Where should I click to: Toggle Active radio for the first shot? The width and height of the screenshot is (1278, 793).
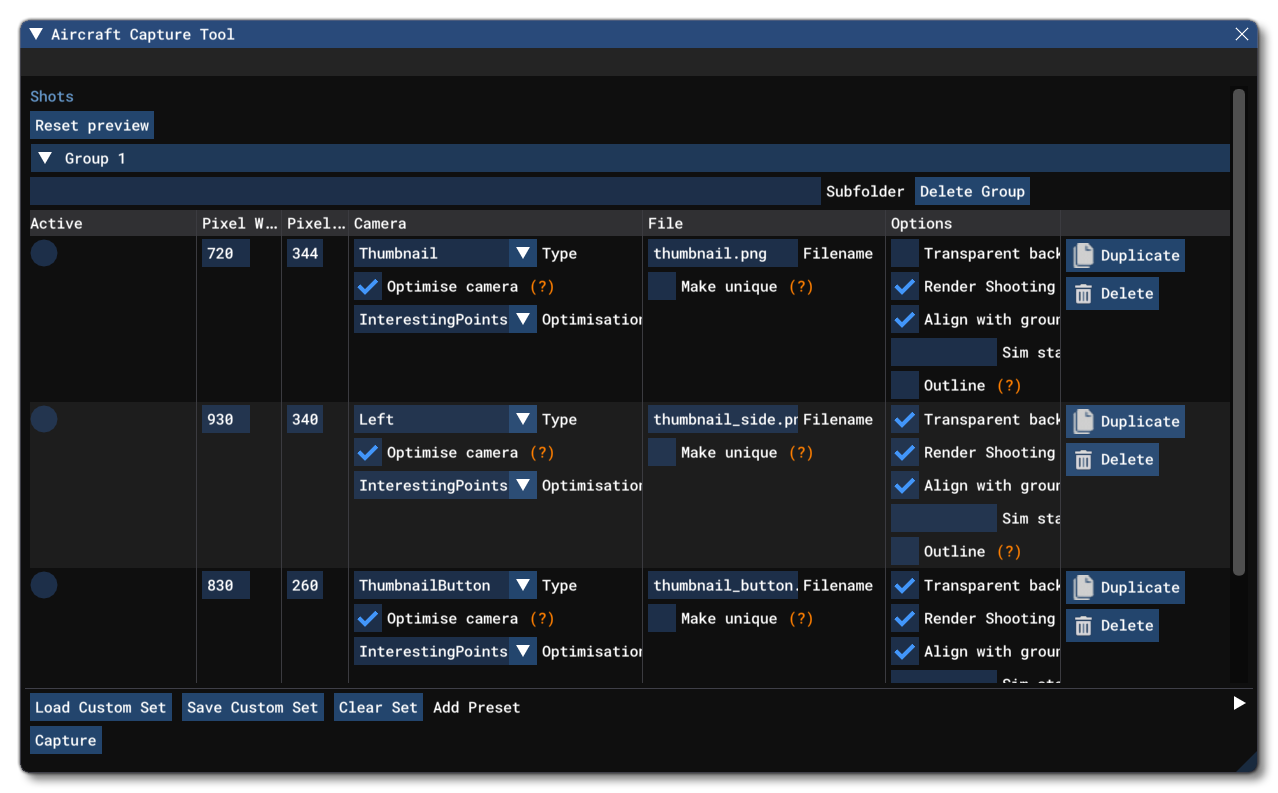(x=44, y=254)
